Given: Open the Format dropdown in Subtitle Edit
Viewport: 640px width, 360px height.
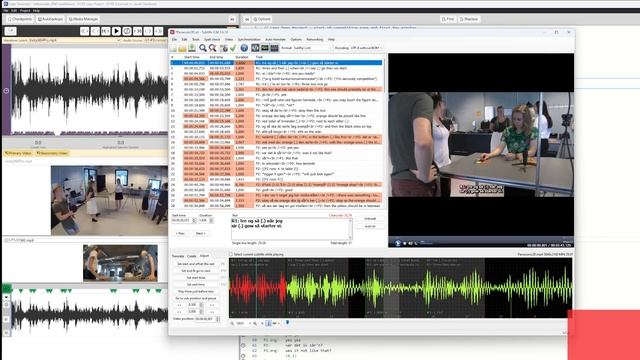Looking at the screenshot, I should 312,48.
